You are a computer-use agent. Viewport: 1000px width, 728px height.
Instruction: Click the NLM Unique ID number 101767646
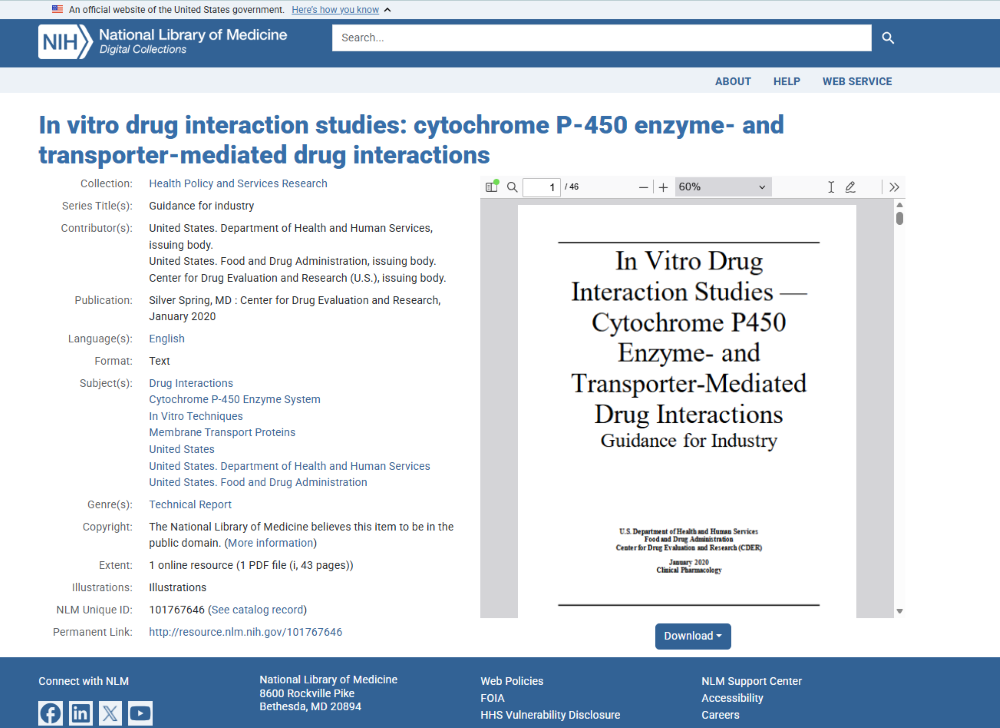pos(177,610)
